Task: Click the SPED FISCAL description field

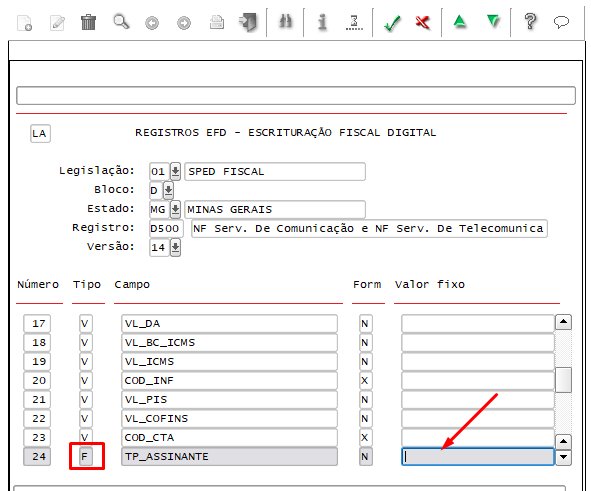Action: click(275, 171)
